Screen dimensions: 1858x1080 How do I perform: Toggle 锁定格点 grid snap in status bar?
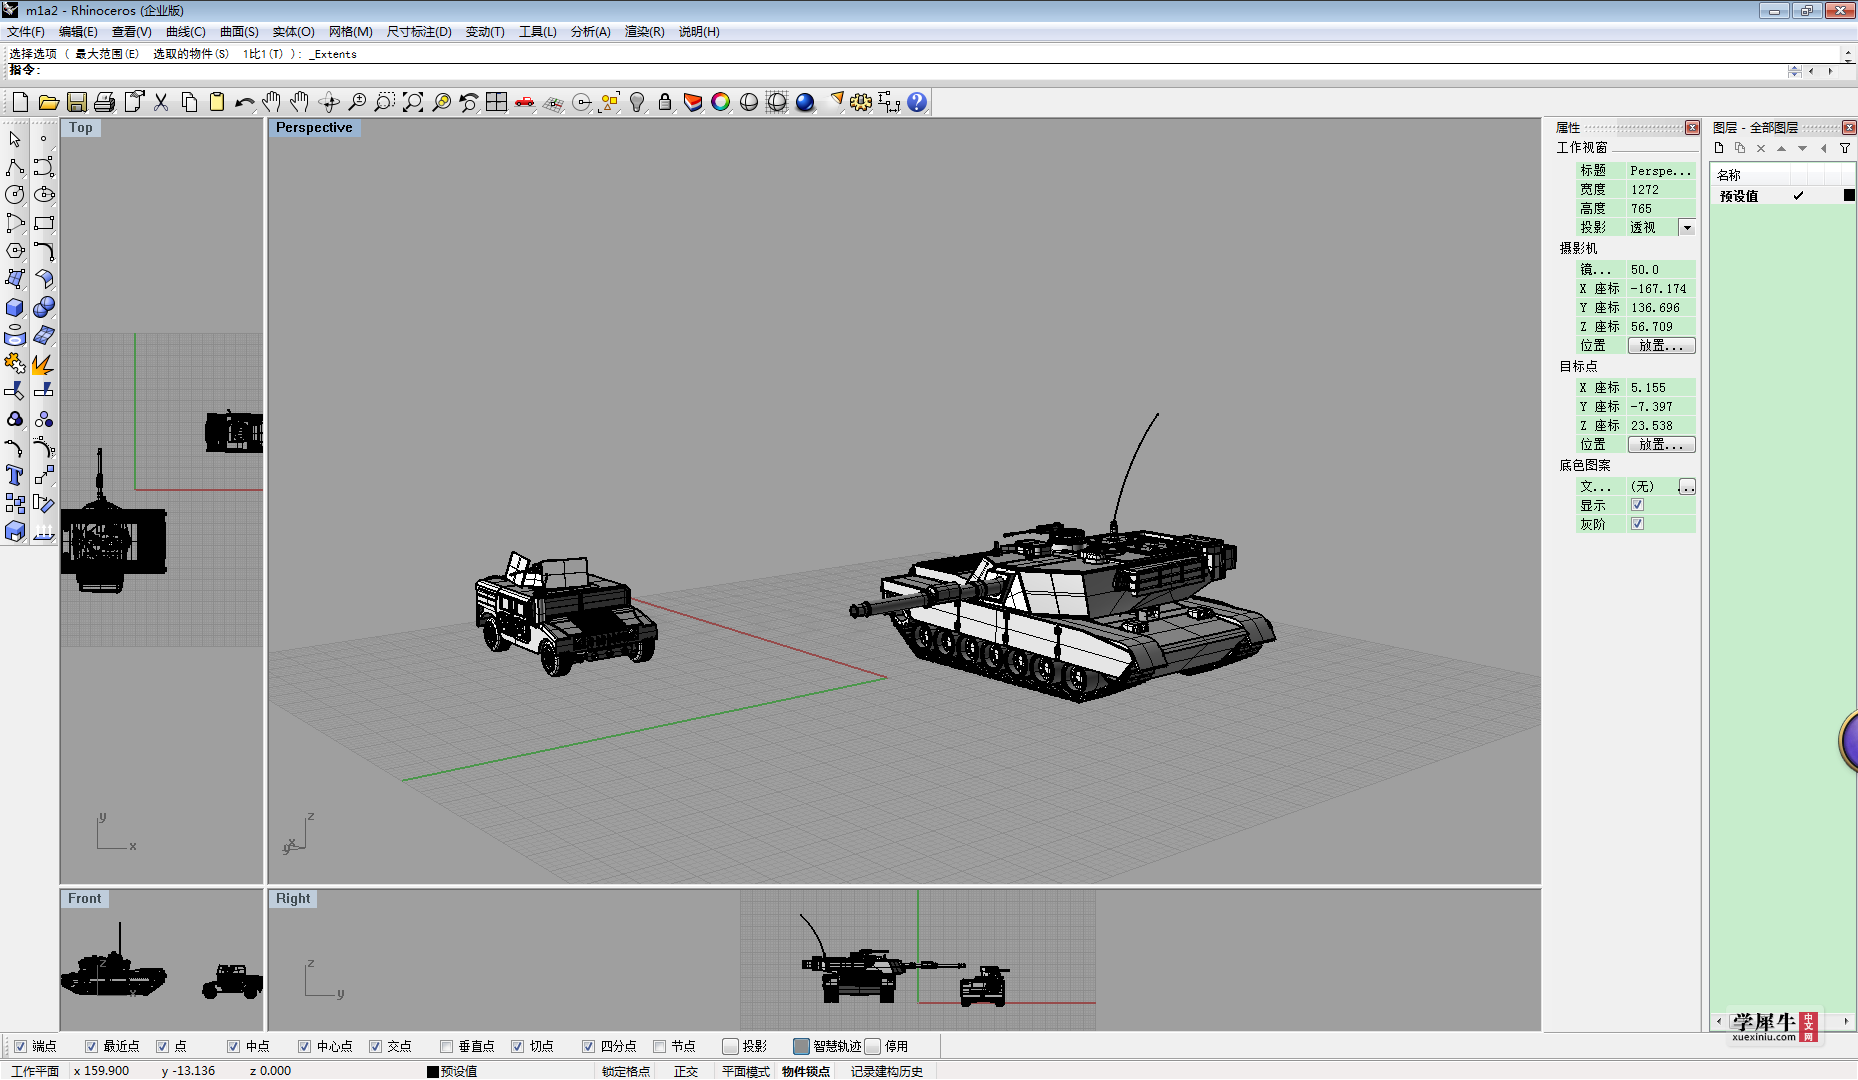point(626,1071)
